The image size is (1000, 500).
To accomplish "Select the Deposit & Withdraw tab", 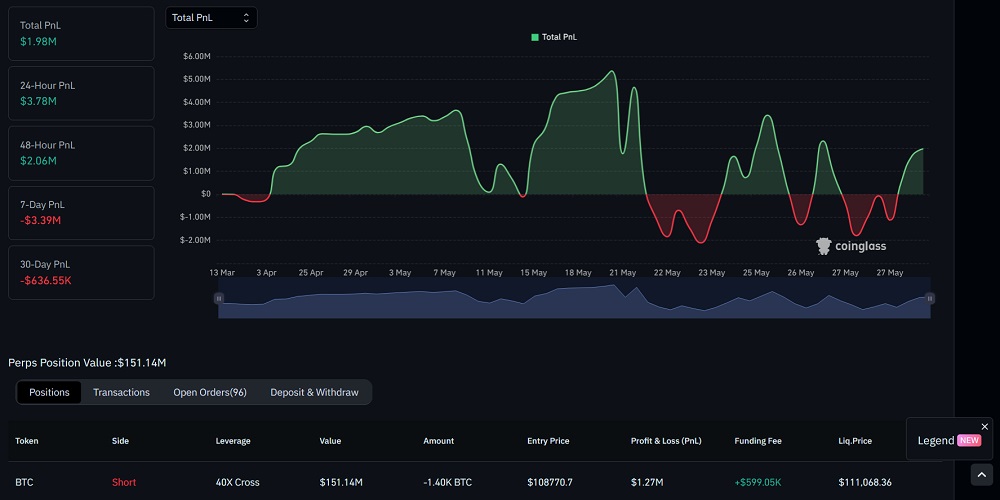I will click(x=314, y=392).
